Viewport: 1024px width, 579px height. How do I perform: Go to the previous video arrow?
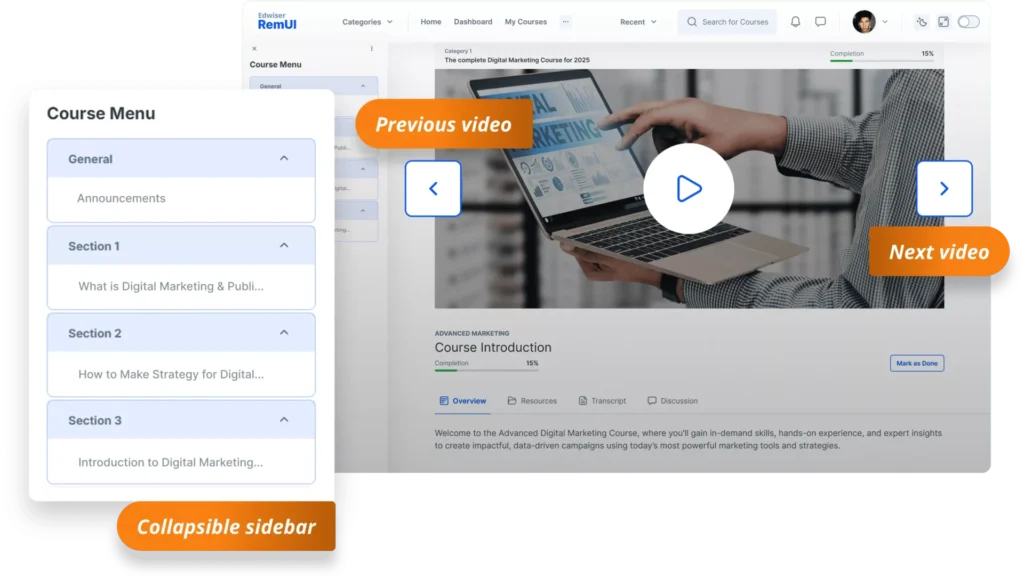tap(433, 188)
